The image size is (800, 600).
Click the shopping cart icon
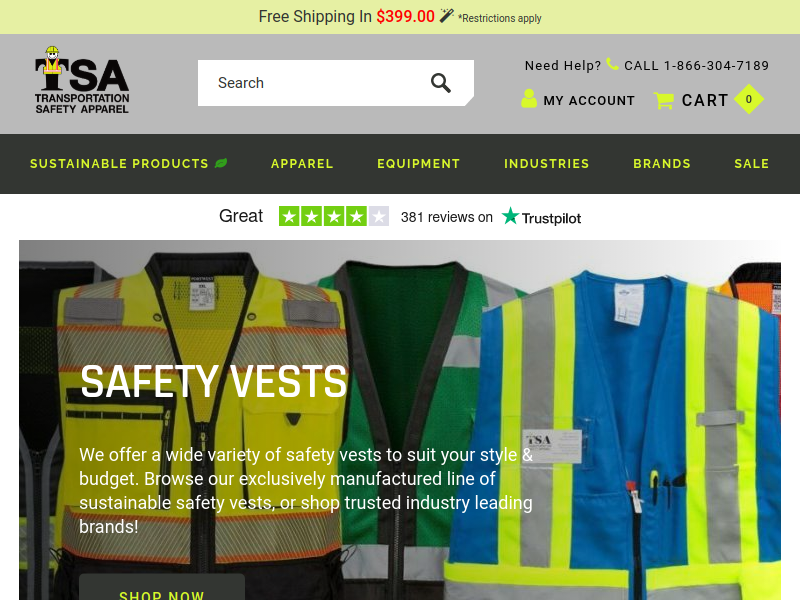[x=664, y=100]
